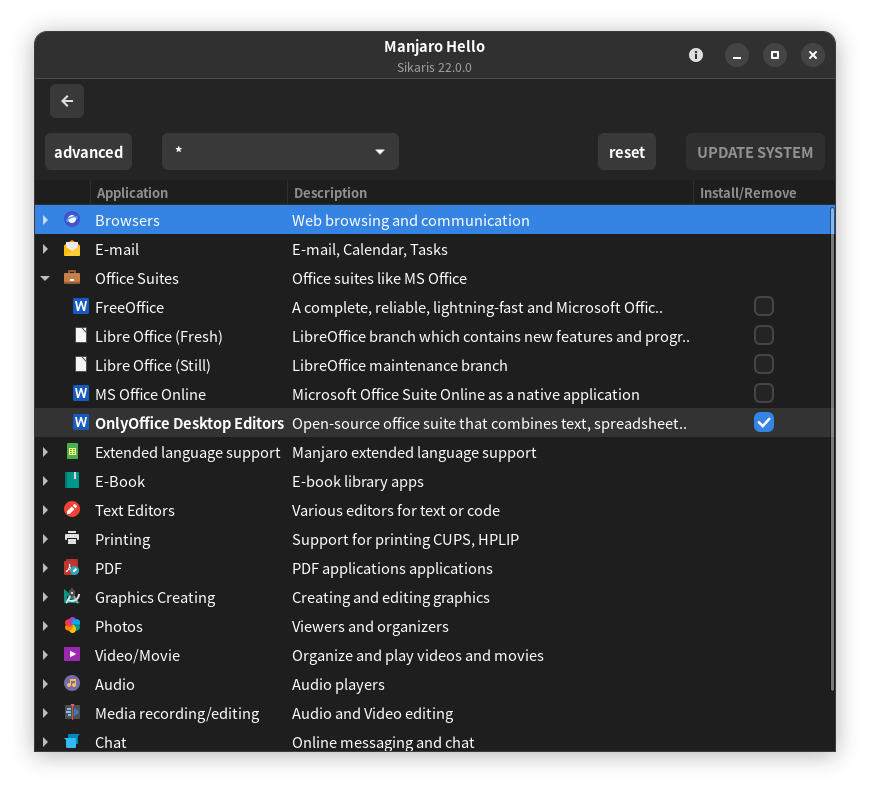The height and width of the screenshot is (789, 870).
Task: Expand the Extended language support arrow
Action: click(x=45, y=452)
